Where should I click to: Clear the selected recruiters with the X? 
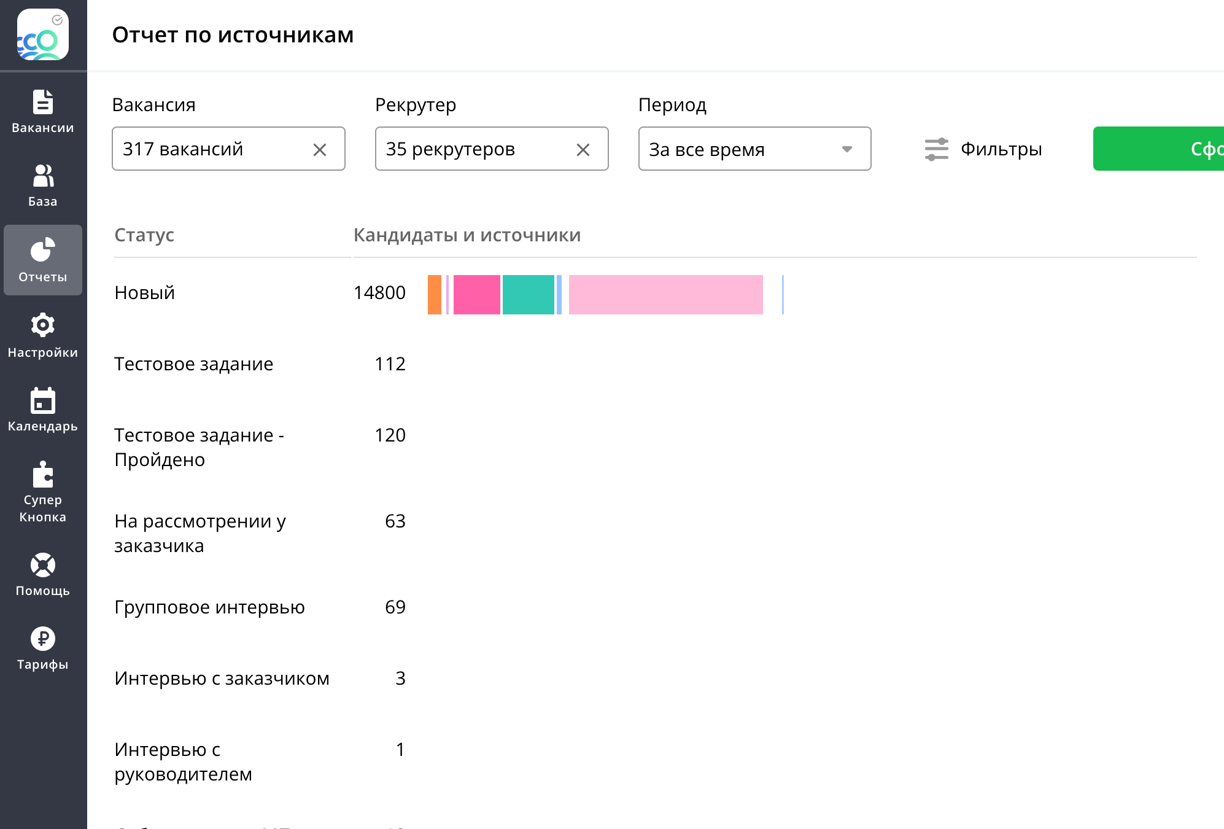click(x=583, y=149)
